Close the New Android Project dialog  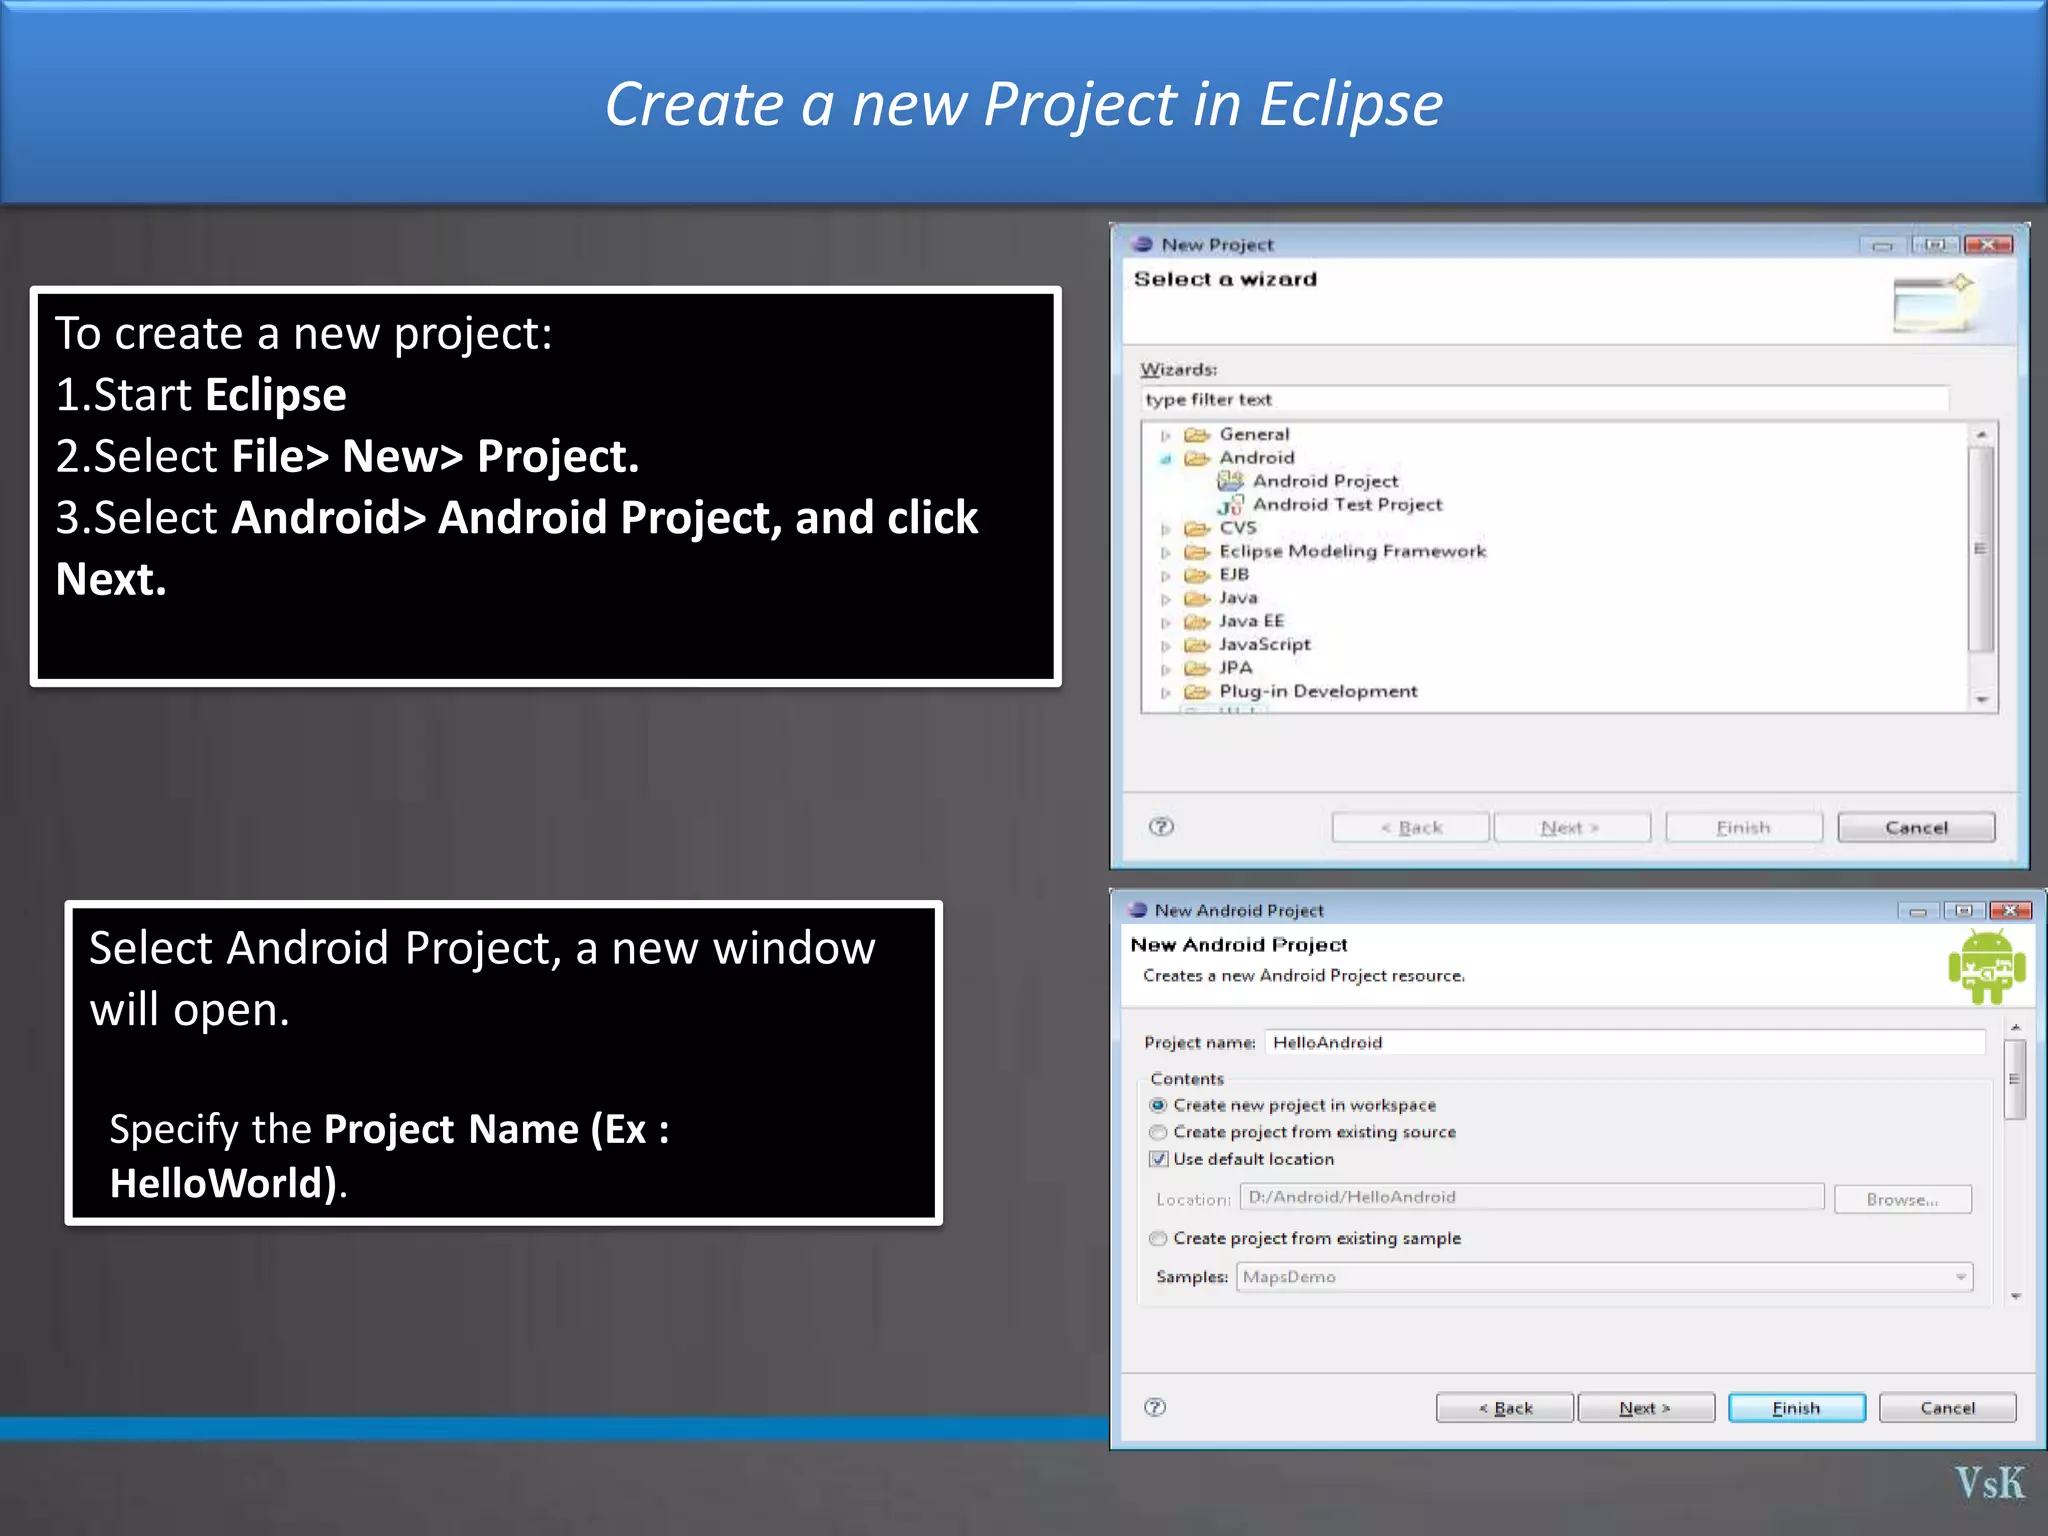tap(2010, 911)
